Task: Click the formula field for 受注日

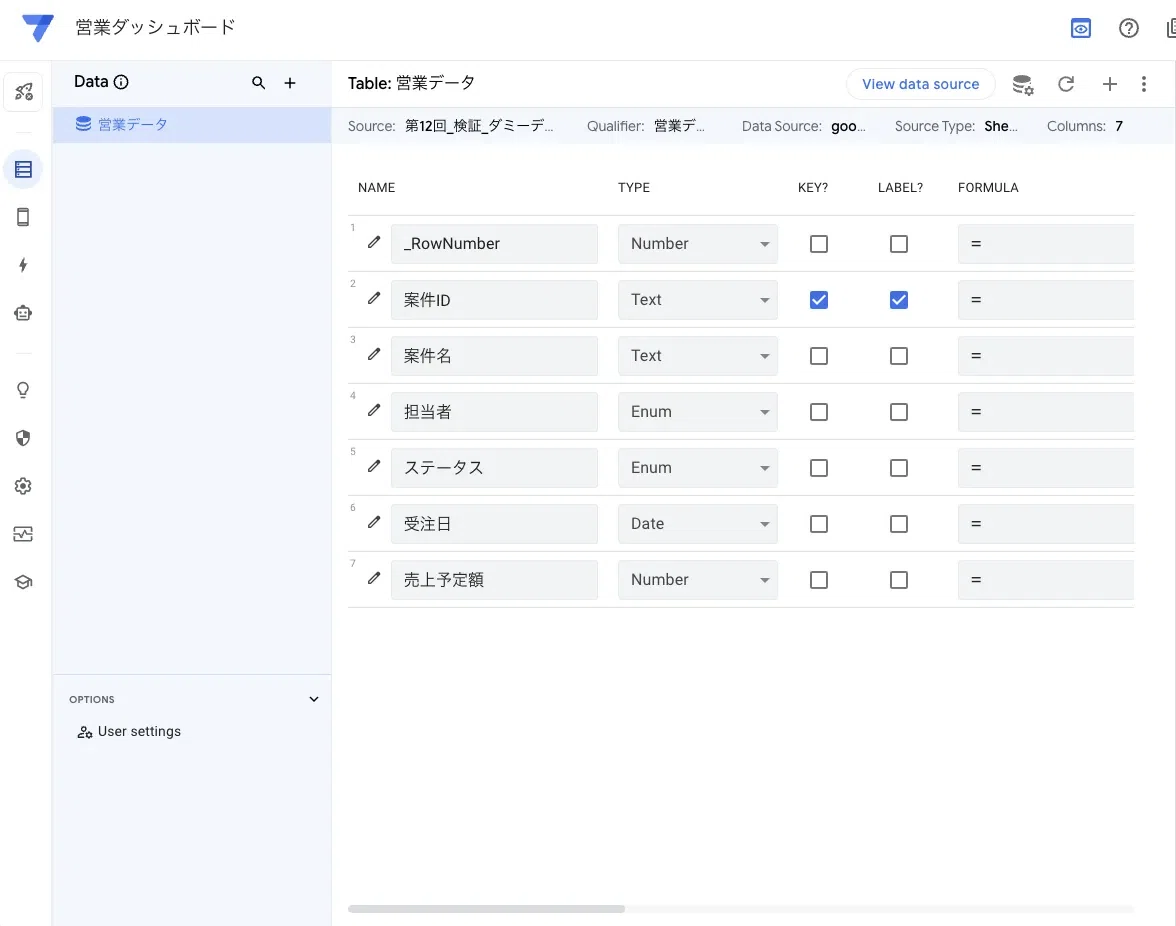Action: coord(1046,523)
